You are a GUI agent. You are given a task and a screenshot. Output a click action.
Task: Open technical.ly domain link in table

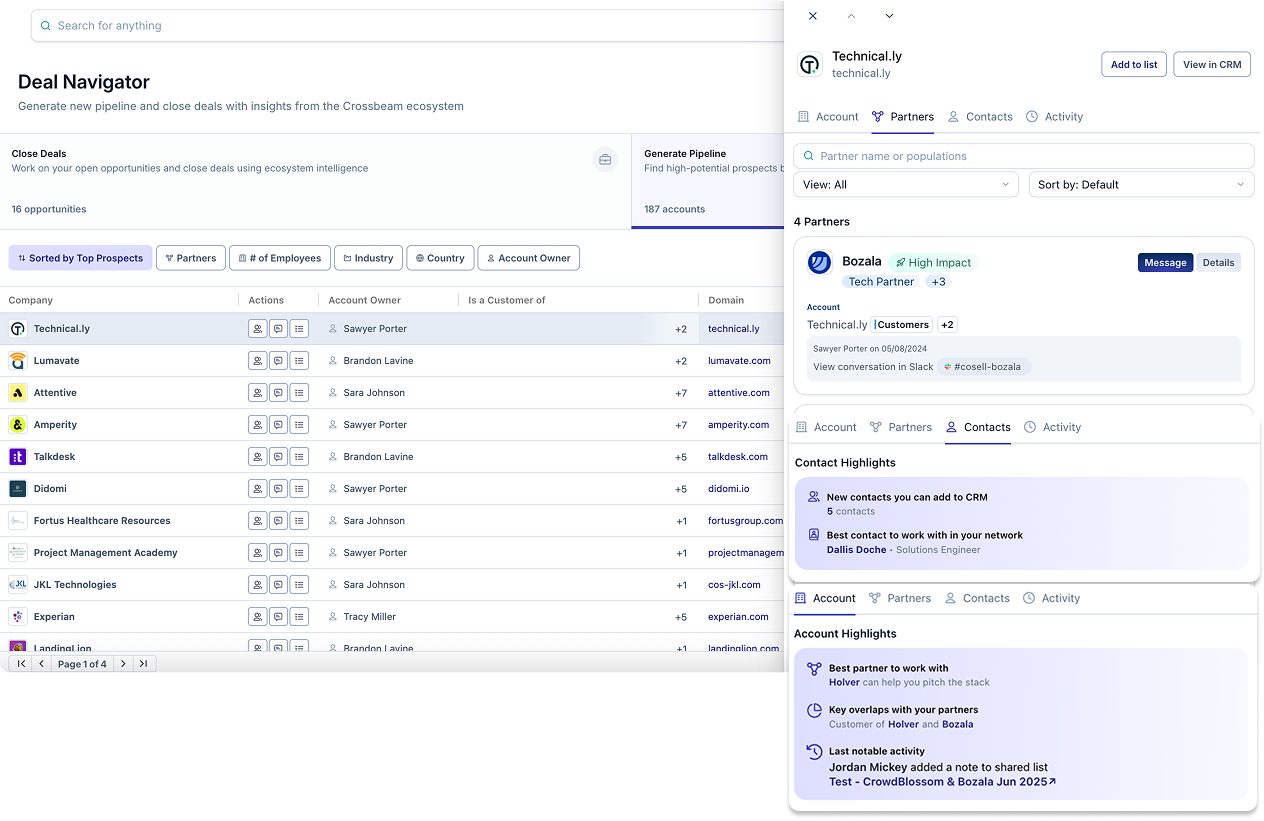click(733, 329)
